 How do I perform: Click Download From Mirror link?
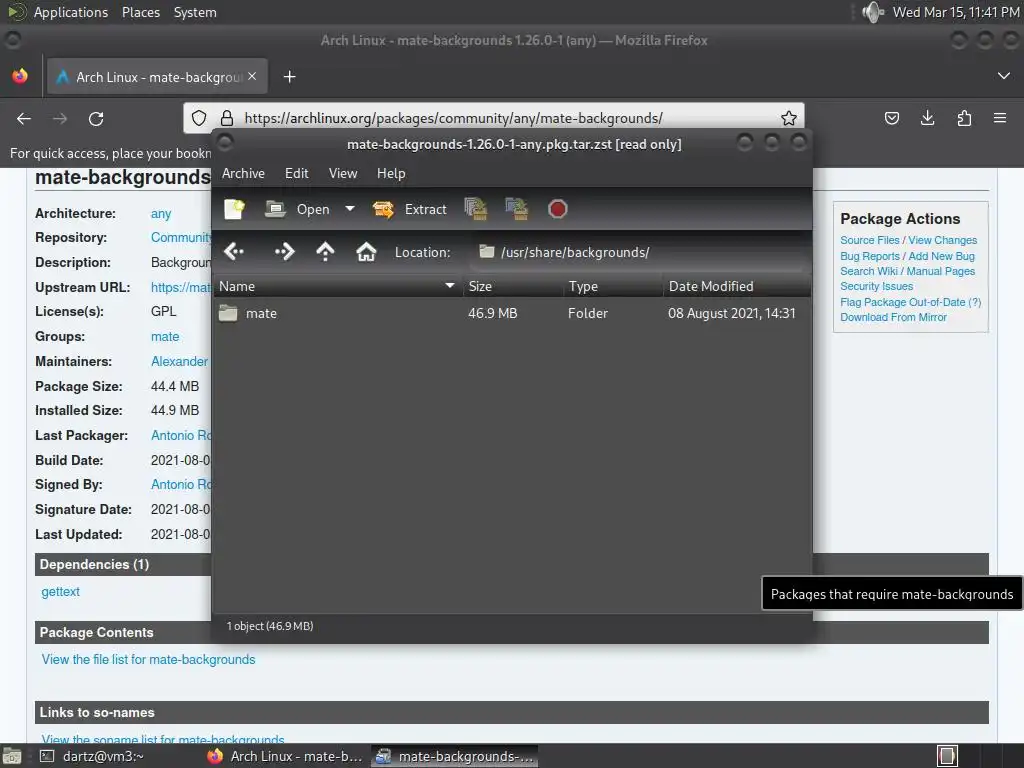(893, 317)
